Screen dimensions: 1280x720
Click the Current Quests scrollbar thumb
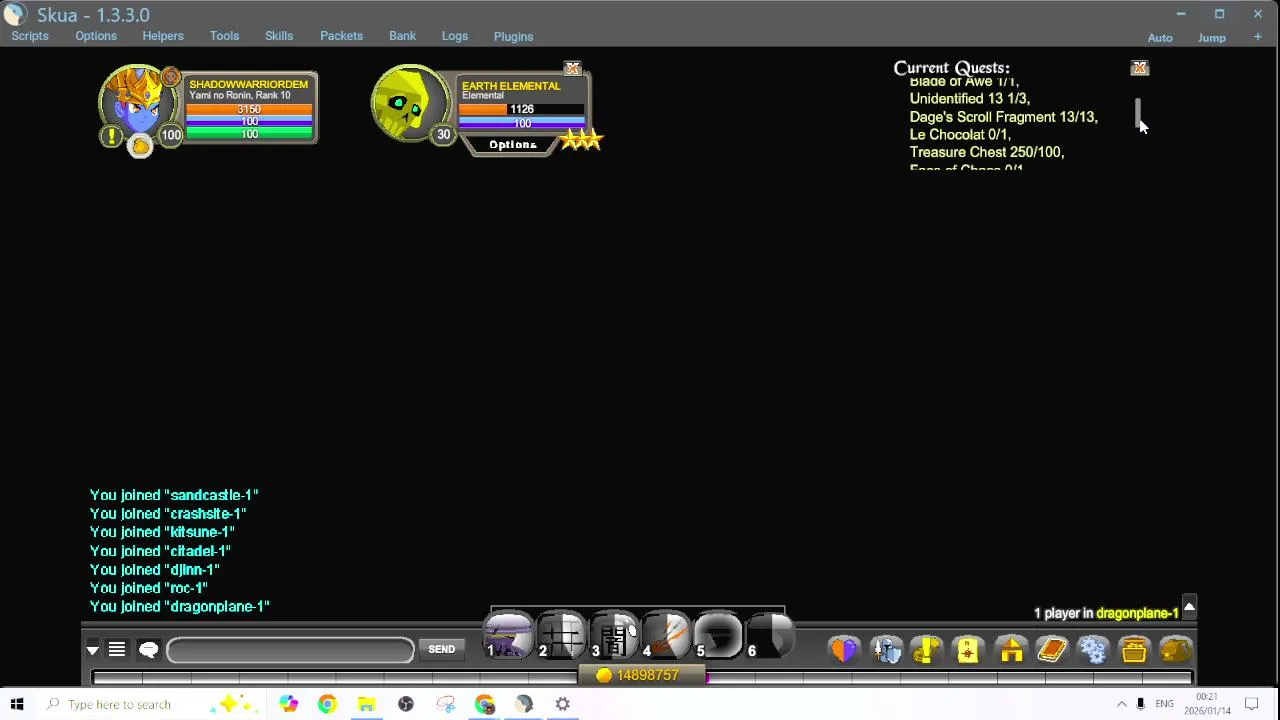(1138, 113)
